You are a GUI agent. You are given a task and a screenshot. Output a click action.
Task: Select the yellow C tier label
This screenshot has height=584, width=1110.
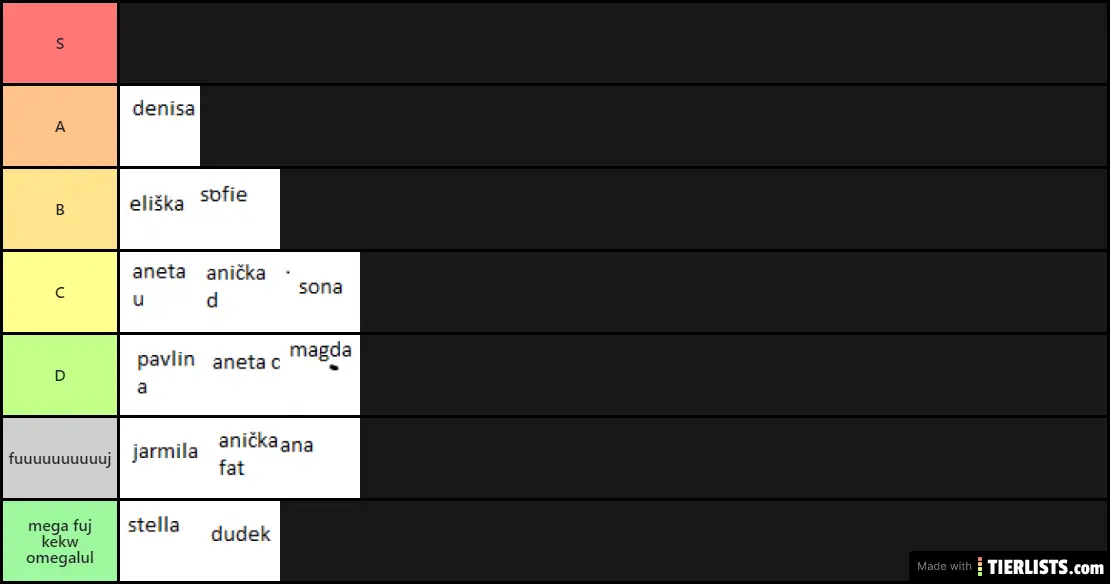click(60, 292)
